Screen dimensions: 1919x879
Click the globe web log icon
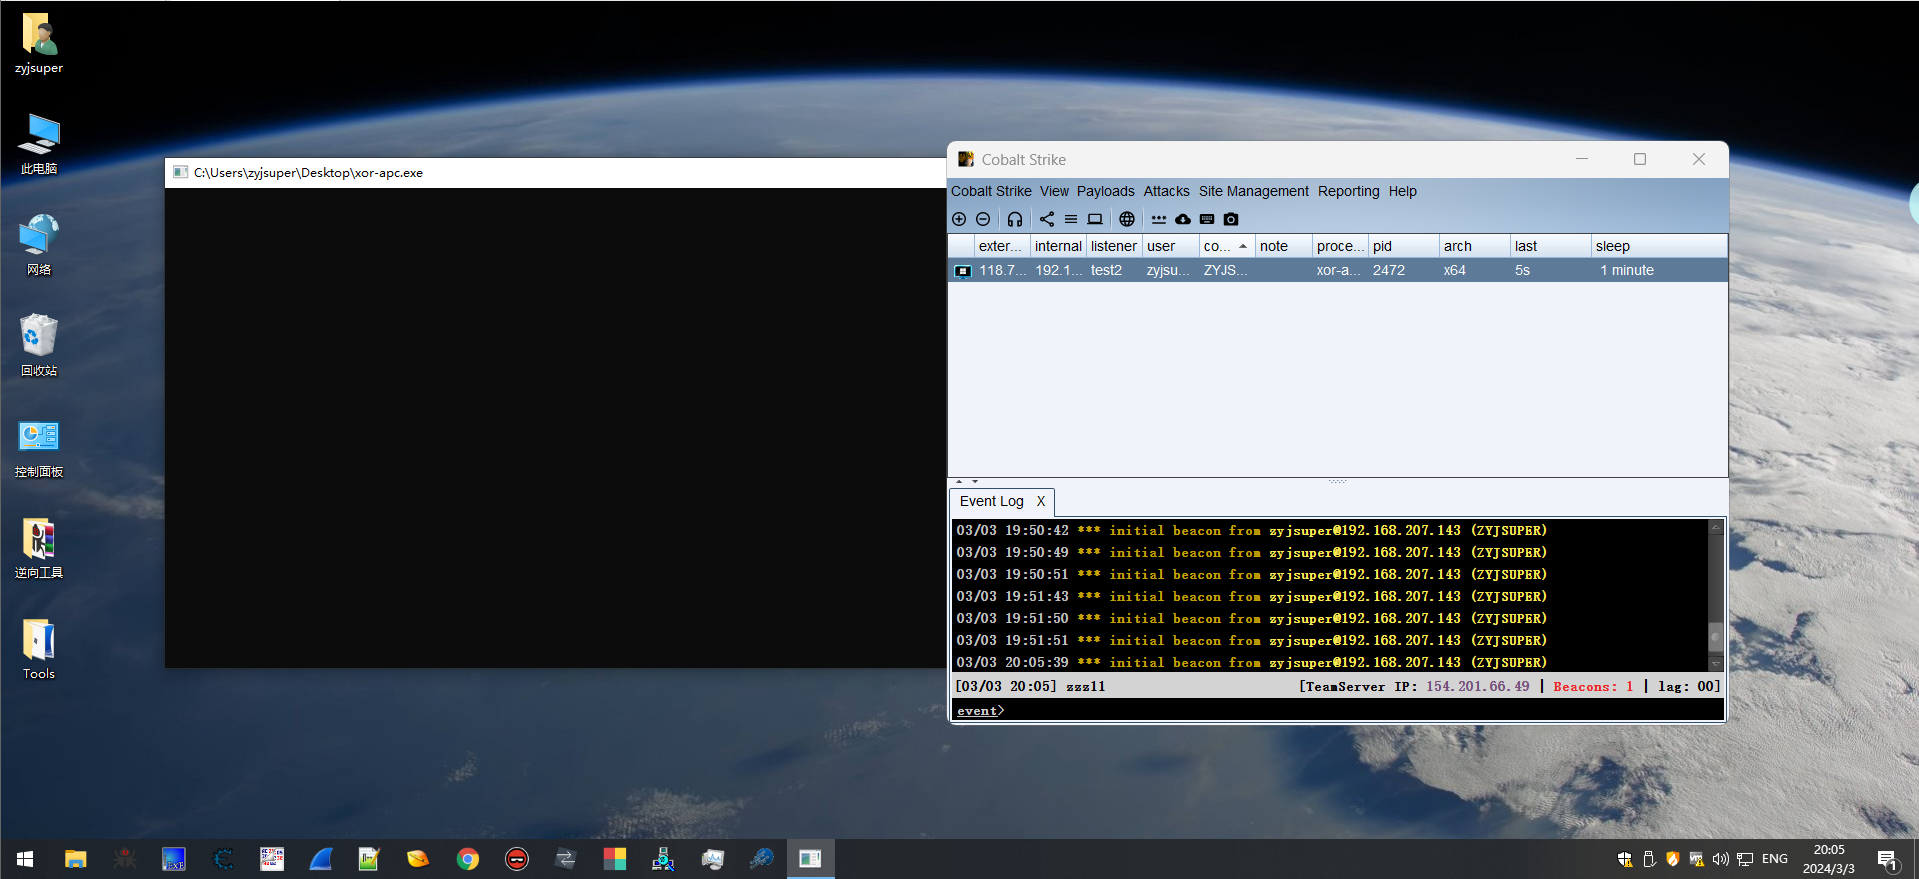(x=1127, y=219)
